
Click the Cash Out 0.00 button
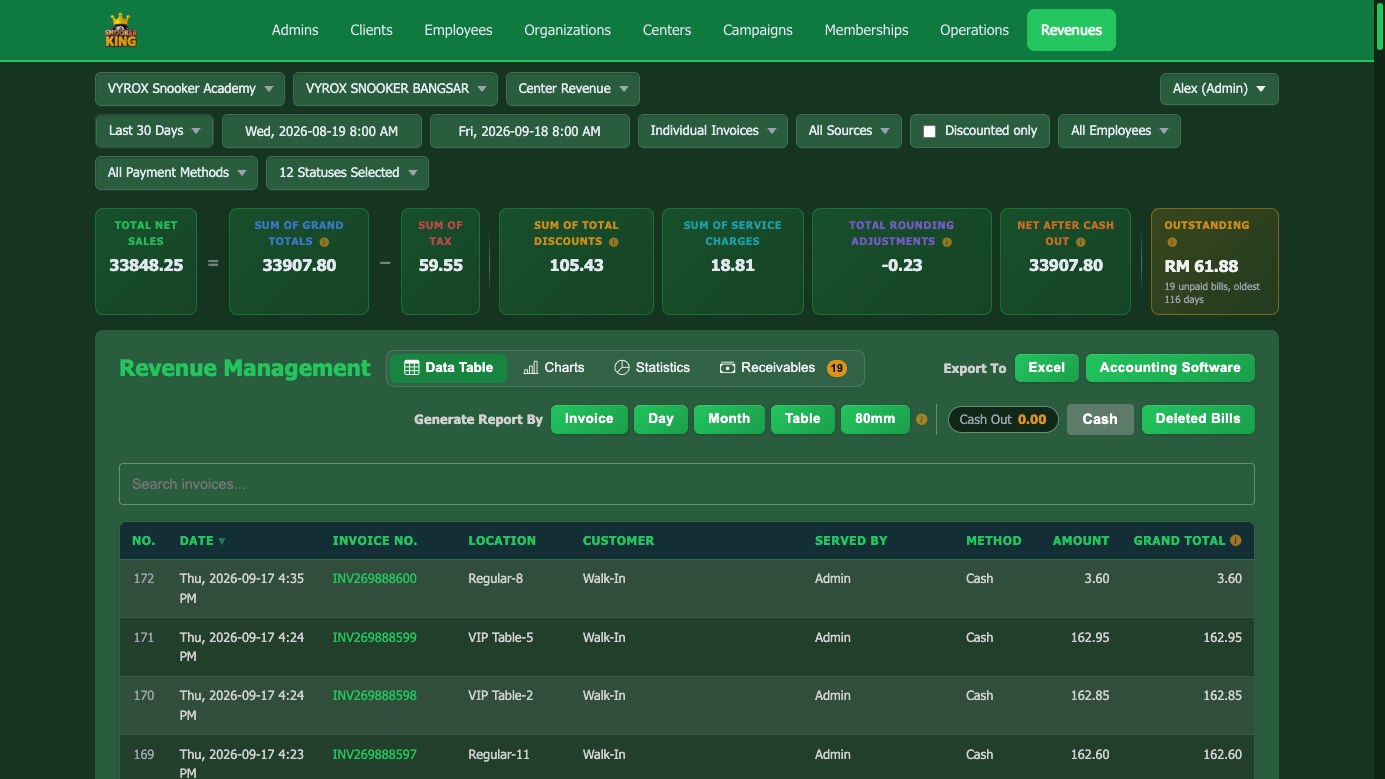[1003, 420]
